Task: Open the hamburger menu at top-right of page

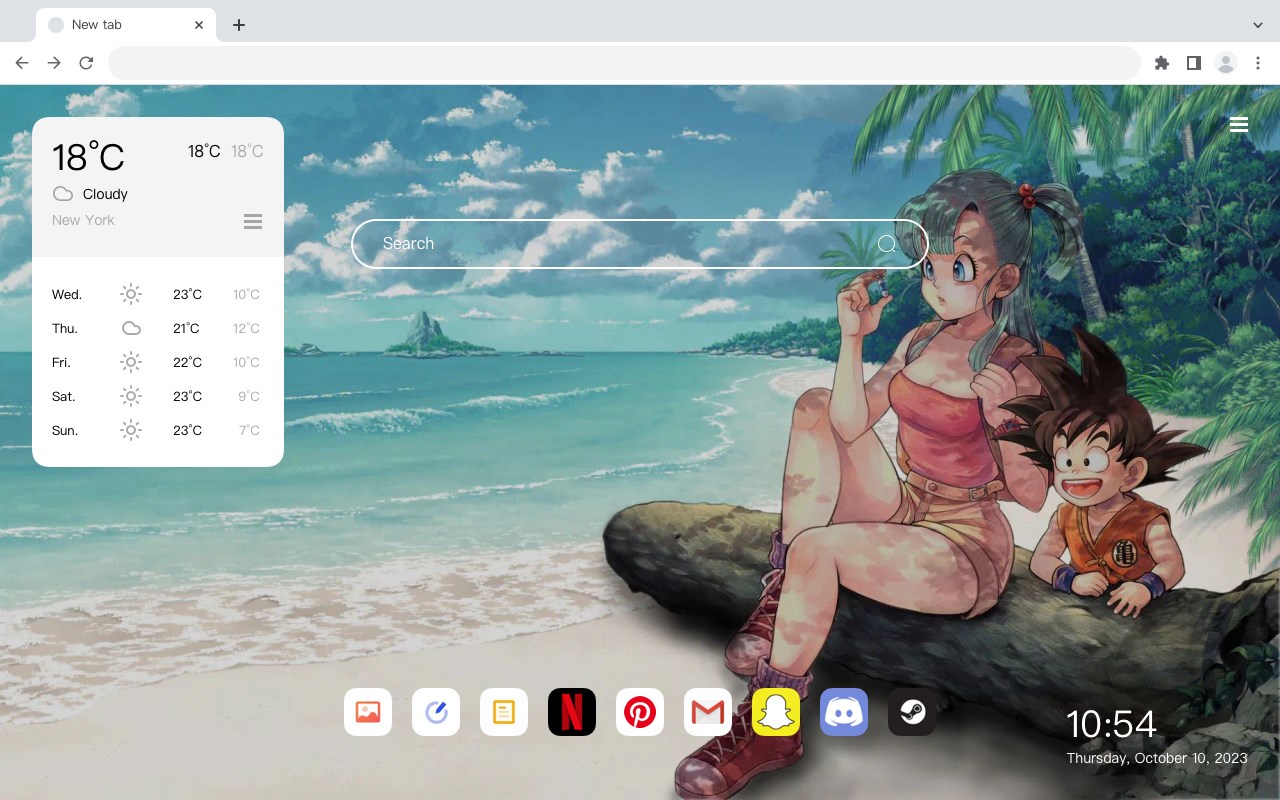Action: [x=1239, y=125]
